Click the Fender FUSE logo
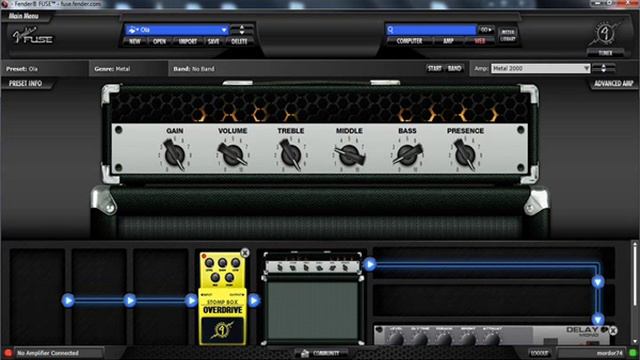 tap(32, 36)
